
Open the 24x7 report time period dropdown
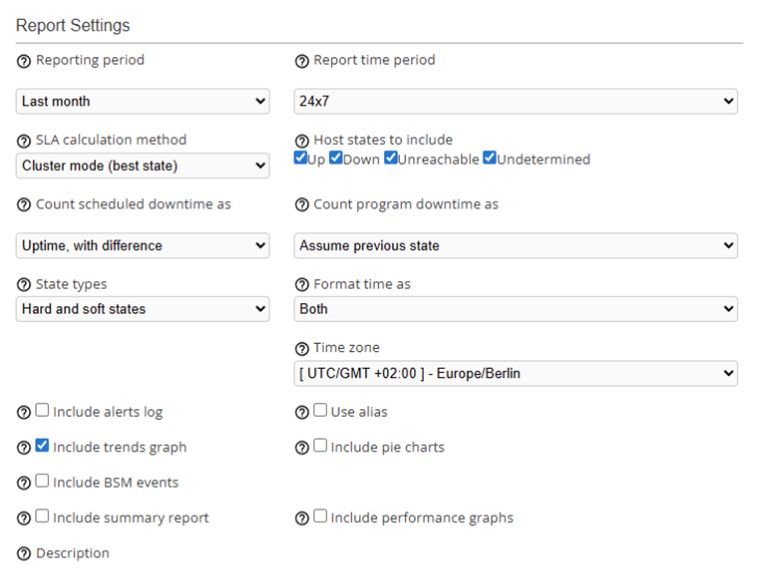(x=516, y=101)
